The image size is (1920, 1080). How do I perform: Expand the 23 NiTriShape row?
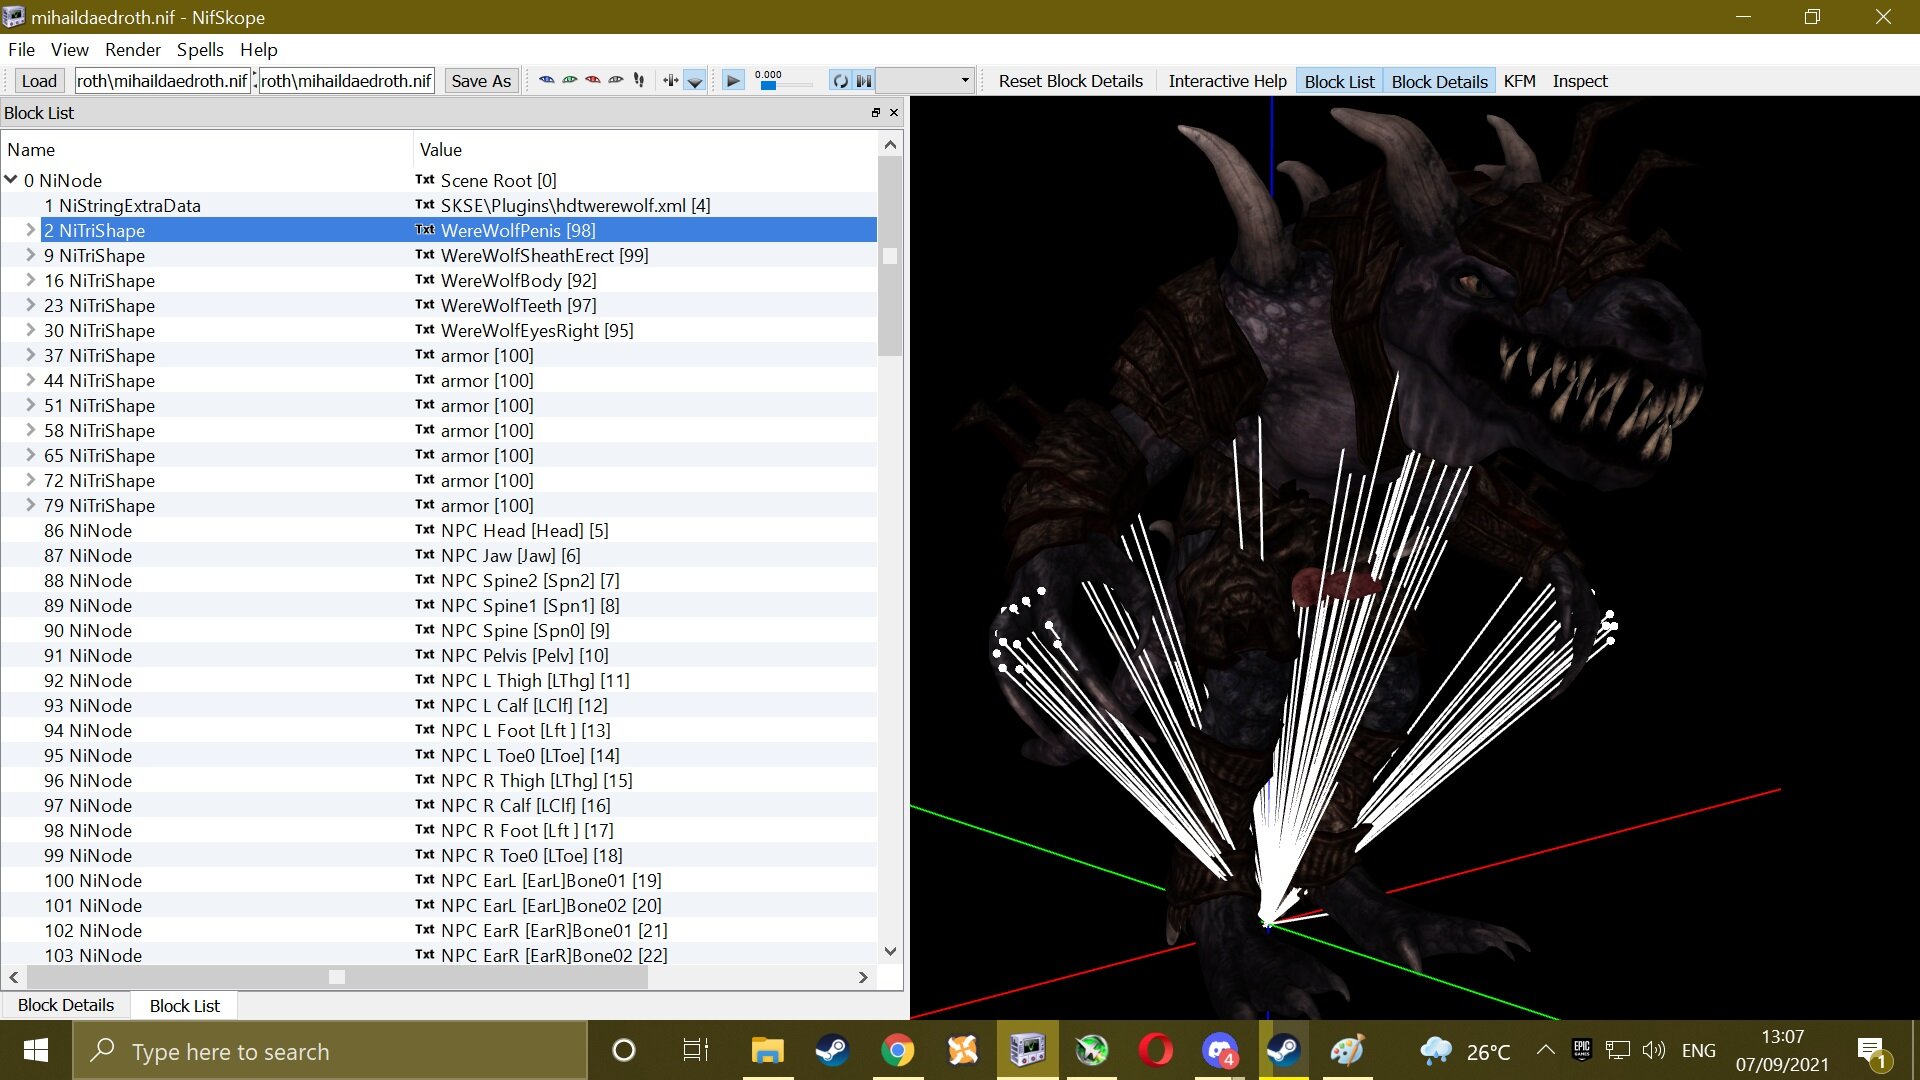[30, 305]
